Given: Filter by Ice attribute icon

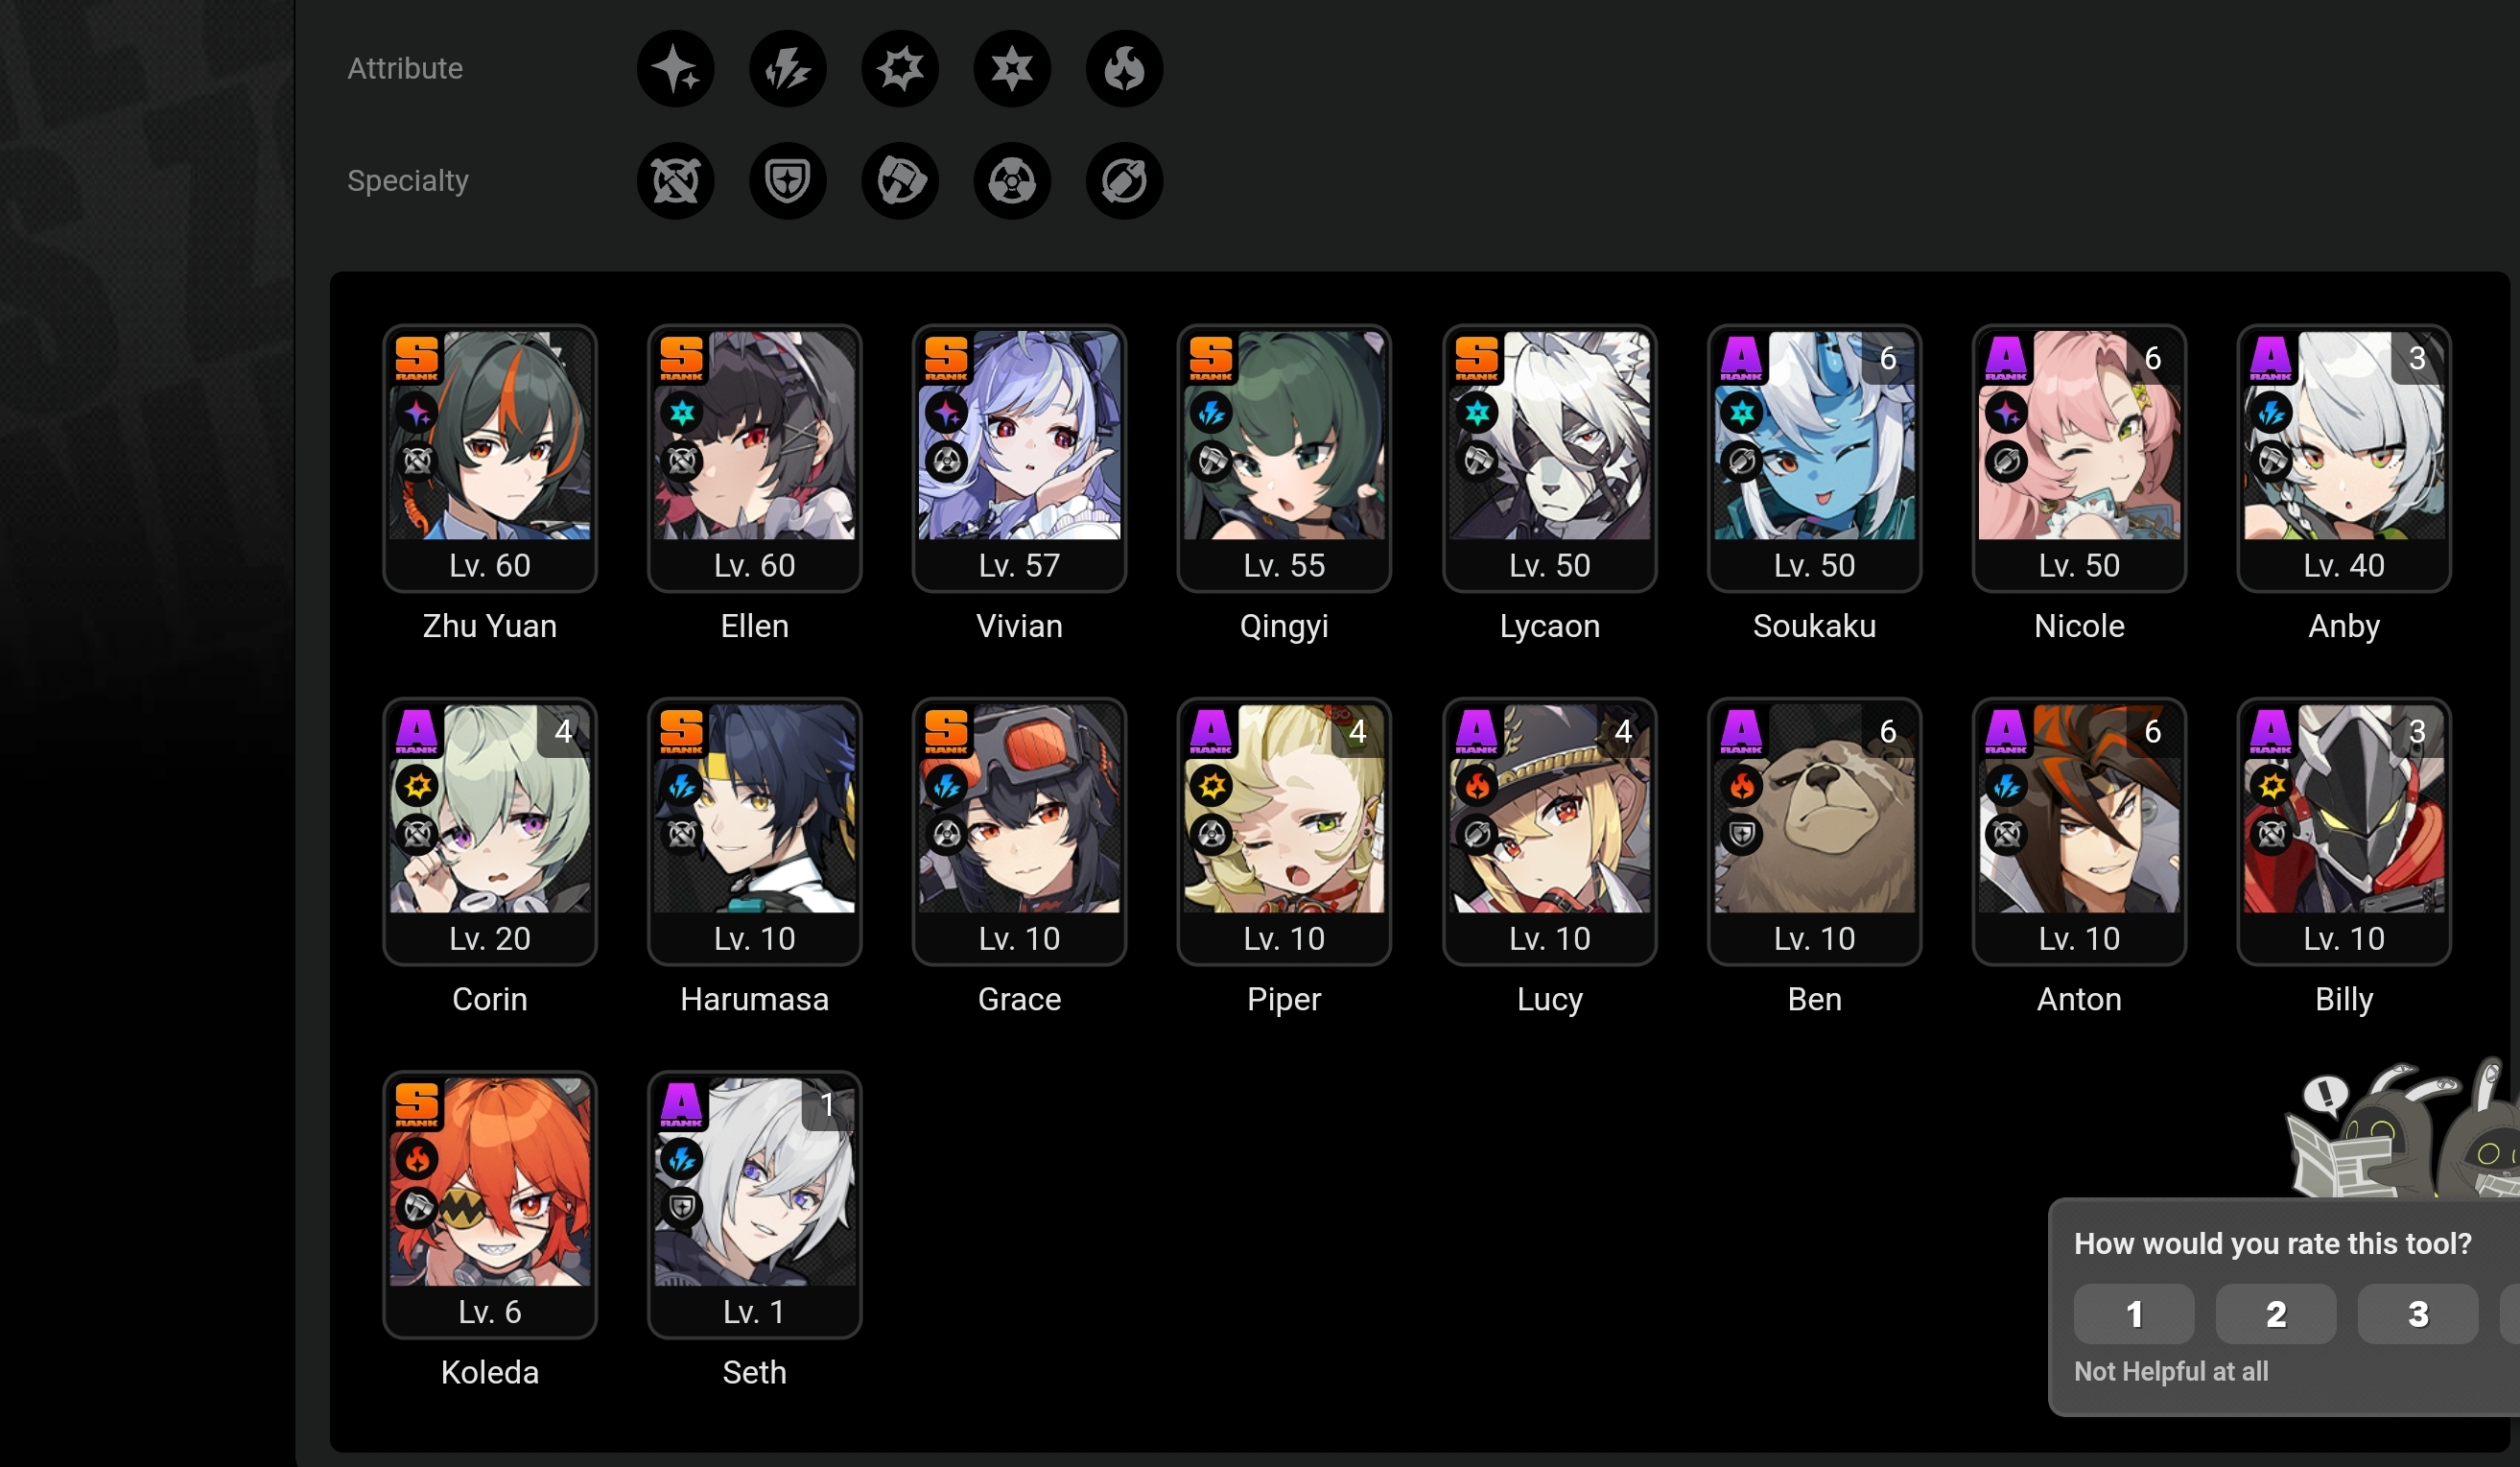Looking at the screenshot, I should tap(1011, 69).
